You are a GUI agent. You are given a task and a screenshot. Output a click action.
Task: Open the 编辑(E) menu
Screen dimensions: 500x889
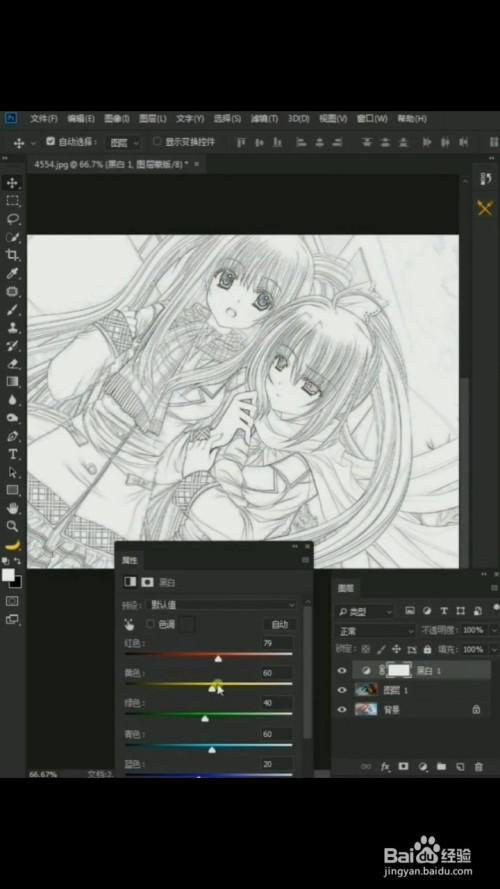click(80, 118)
